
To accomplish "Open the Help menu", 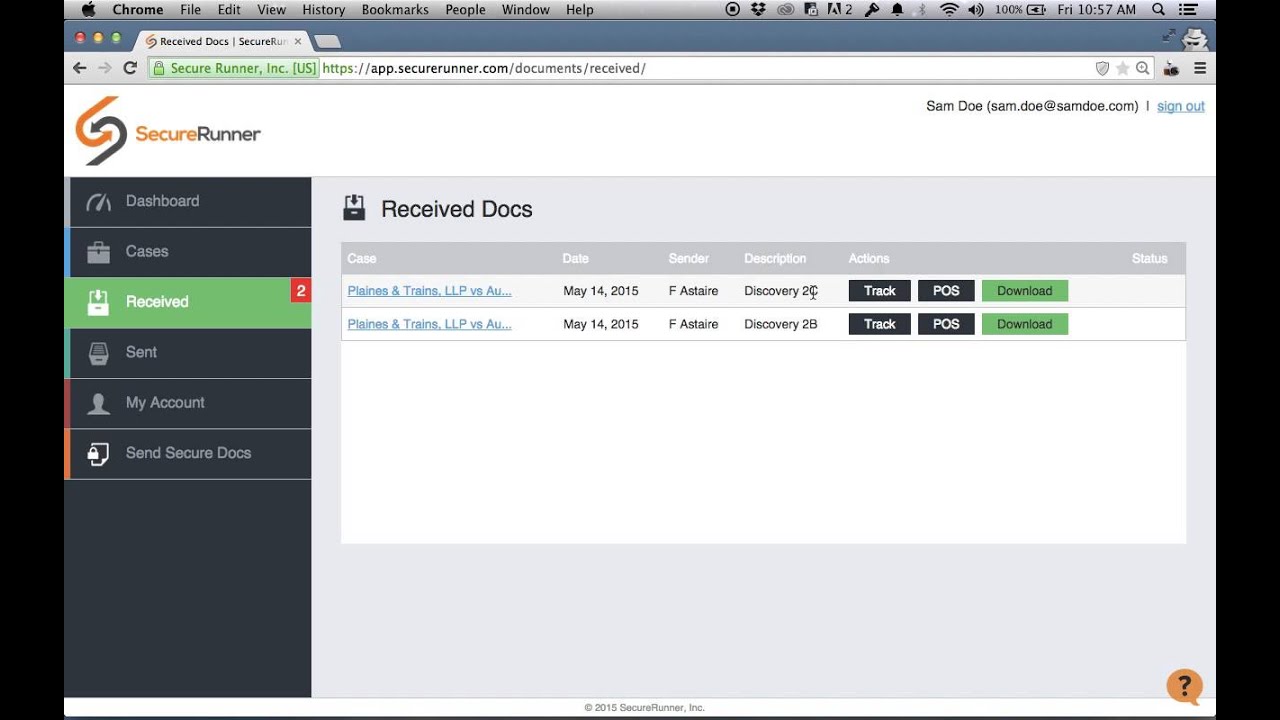I will point(579,9).
